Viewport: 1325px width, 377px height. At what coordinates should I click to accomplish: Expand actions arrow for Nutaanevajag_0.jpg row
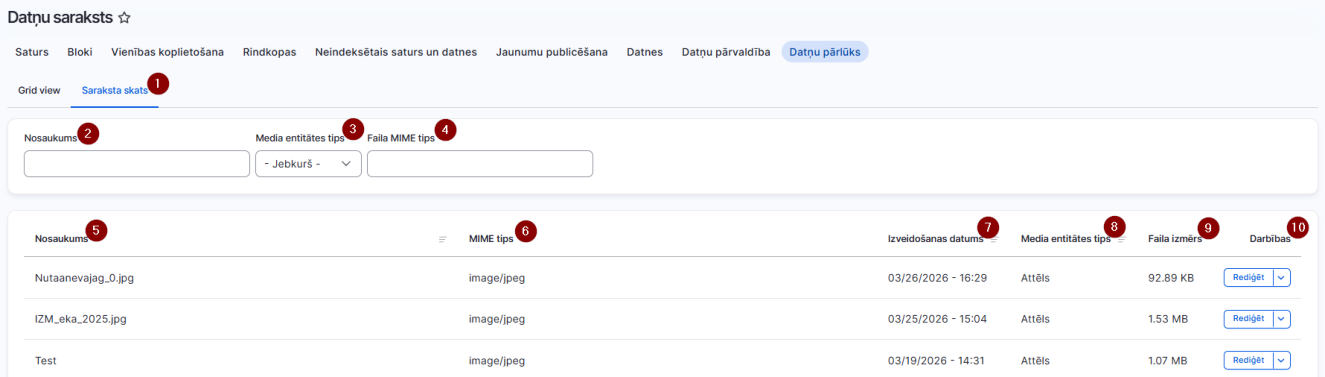click(x=1281, y=278)
